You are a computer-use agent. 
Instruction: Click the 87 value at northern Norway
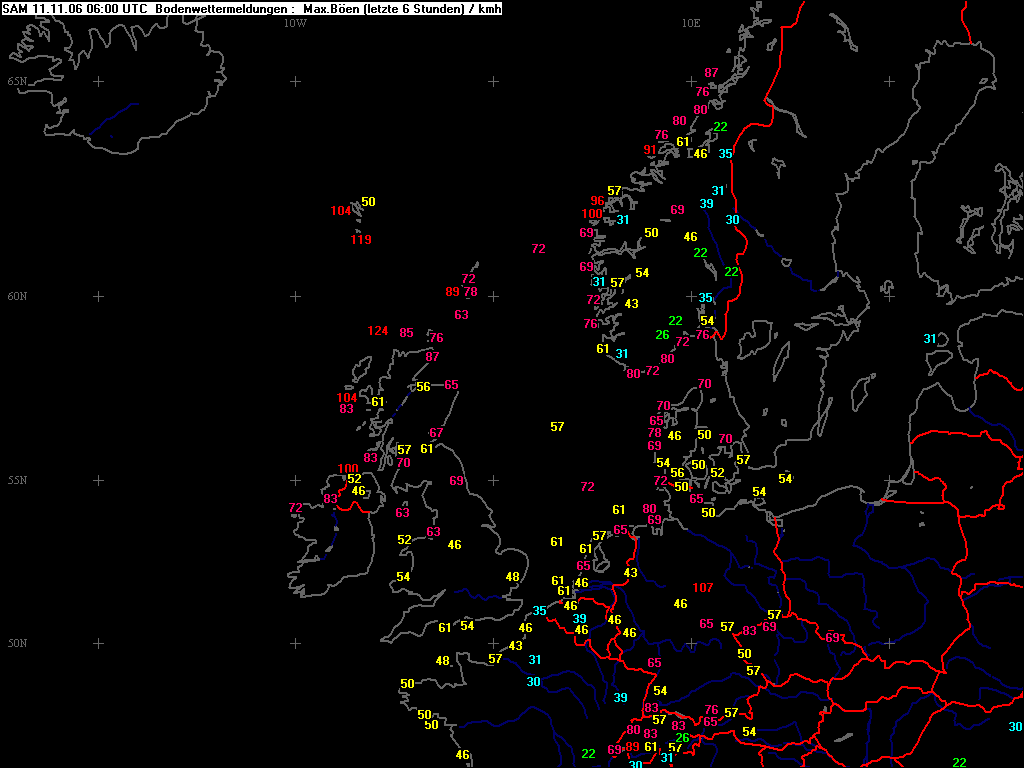[x=711, y=73]
